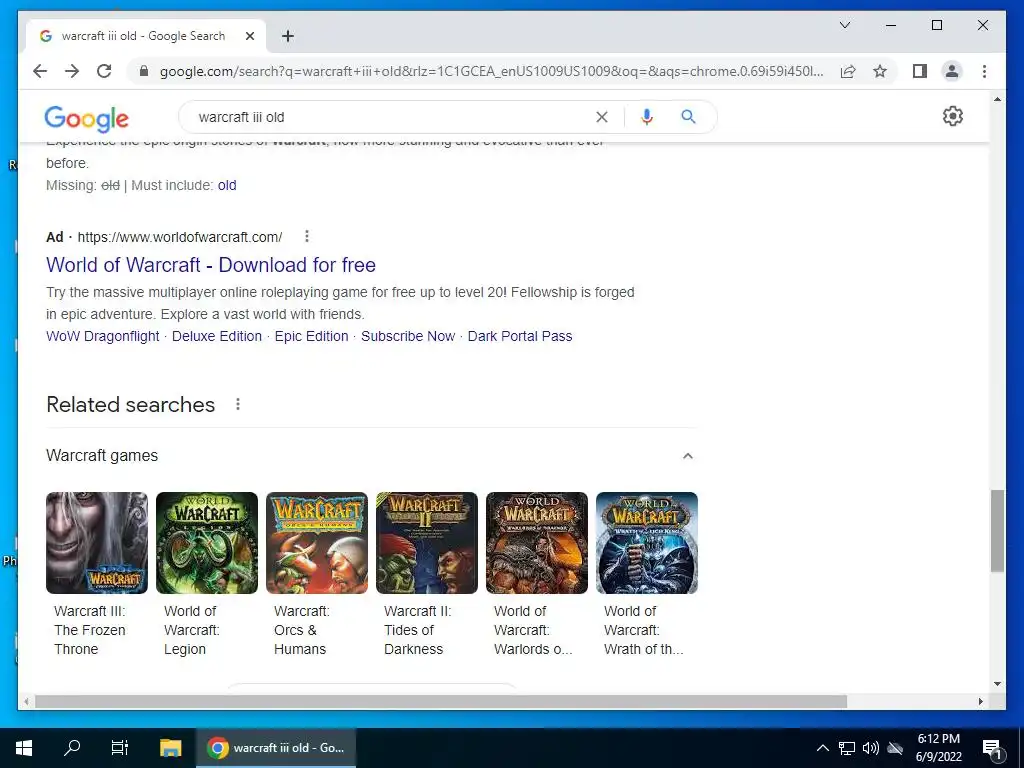Go back using the browser back arrow
This screenshot has height=768, width=1024.
click(40, 71)
